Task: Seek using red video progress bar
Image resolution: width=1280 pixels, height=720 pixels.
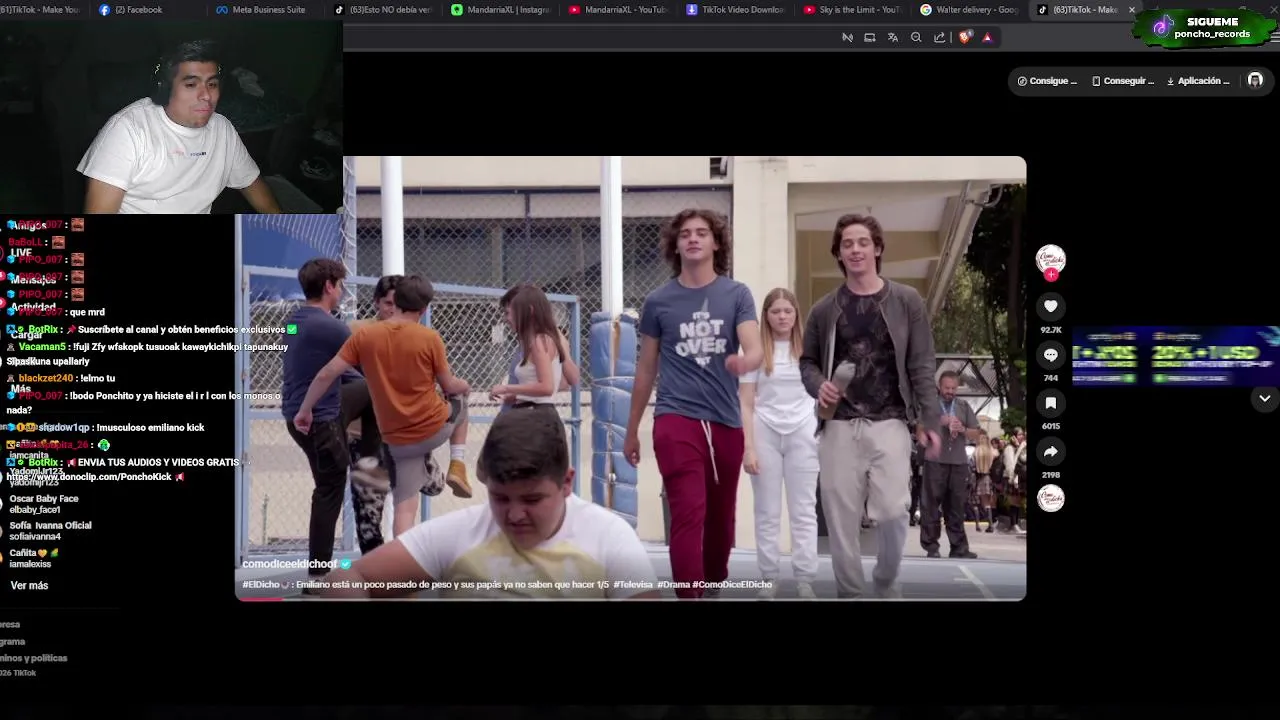Action: [x=630, y=598]
